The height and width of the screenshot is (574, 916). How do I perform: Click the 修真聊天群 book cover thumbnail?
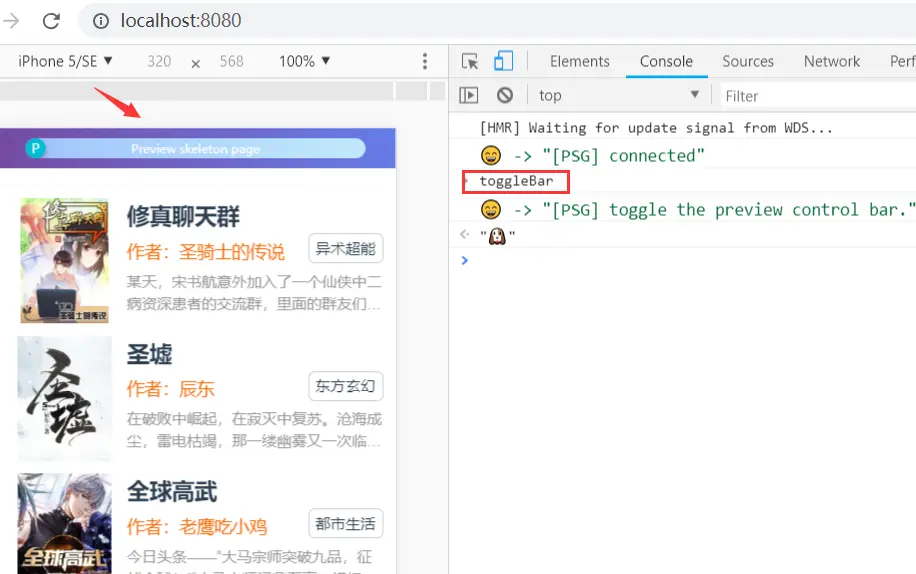click(64, 260)
